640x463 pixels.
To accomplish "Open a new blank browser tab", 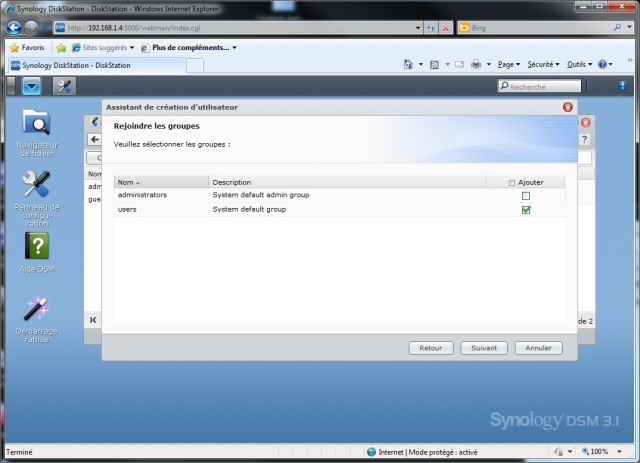I will [x=195, y=66].
